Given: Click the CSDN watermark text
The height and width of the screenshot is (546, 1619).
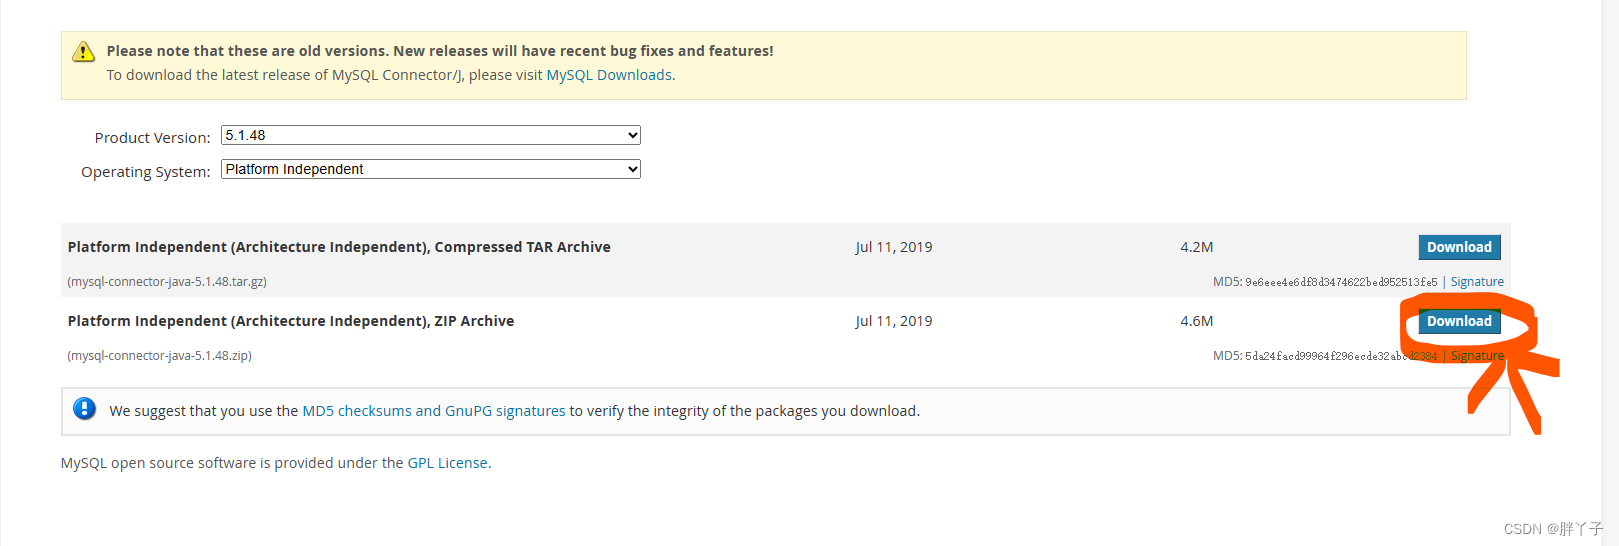Looking at the screenshot, I should point(1552,529).
